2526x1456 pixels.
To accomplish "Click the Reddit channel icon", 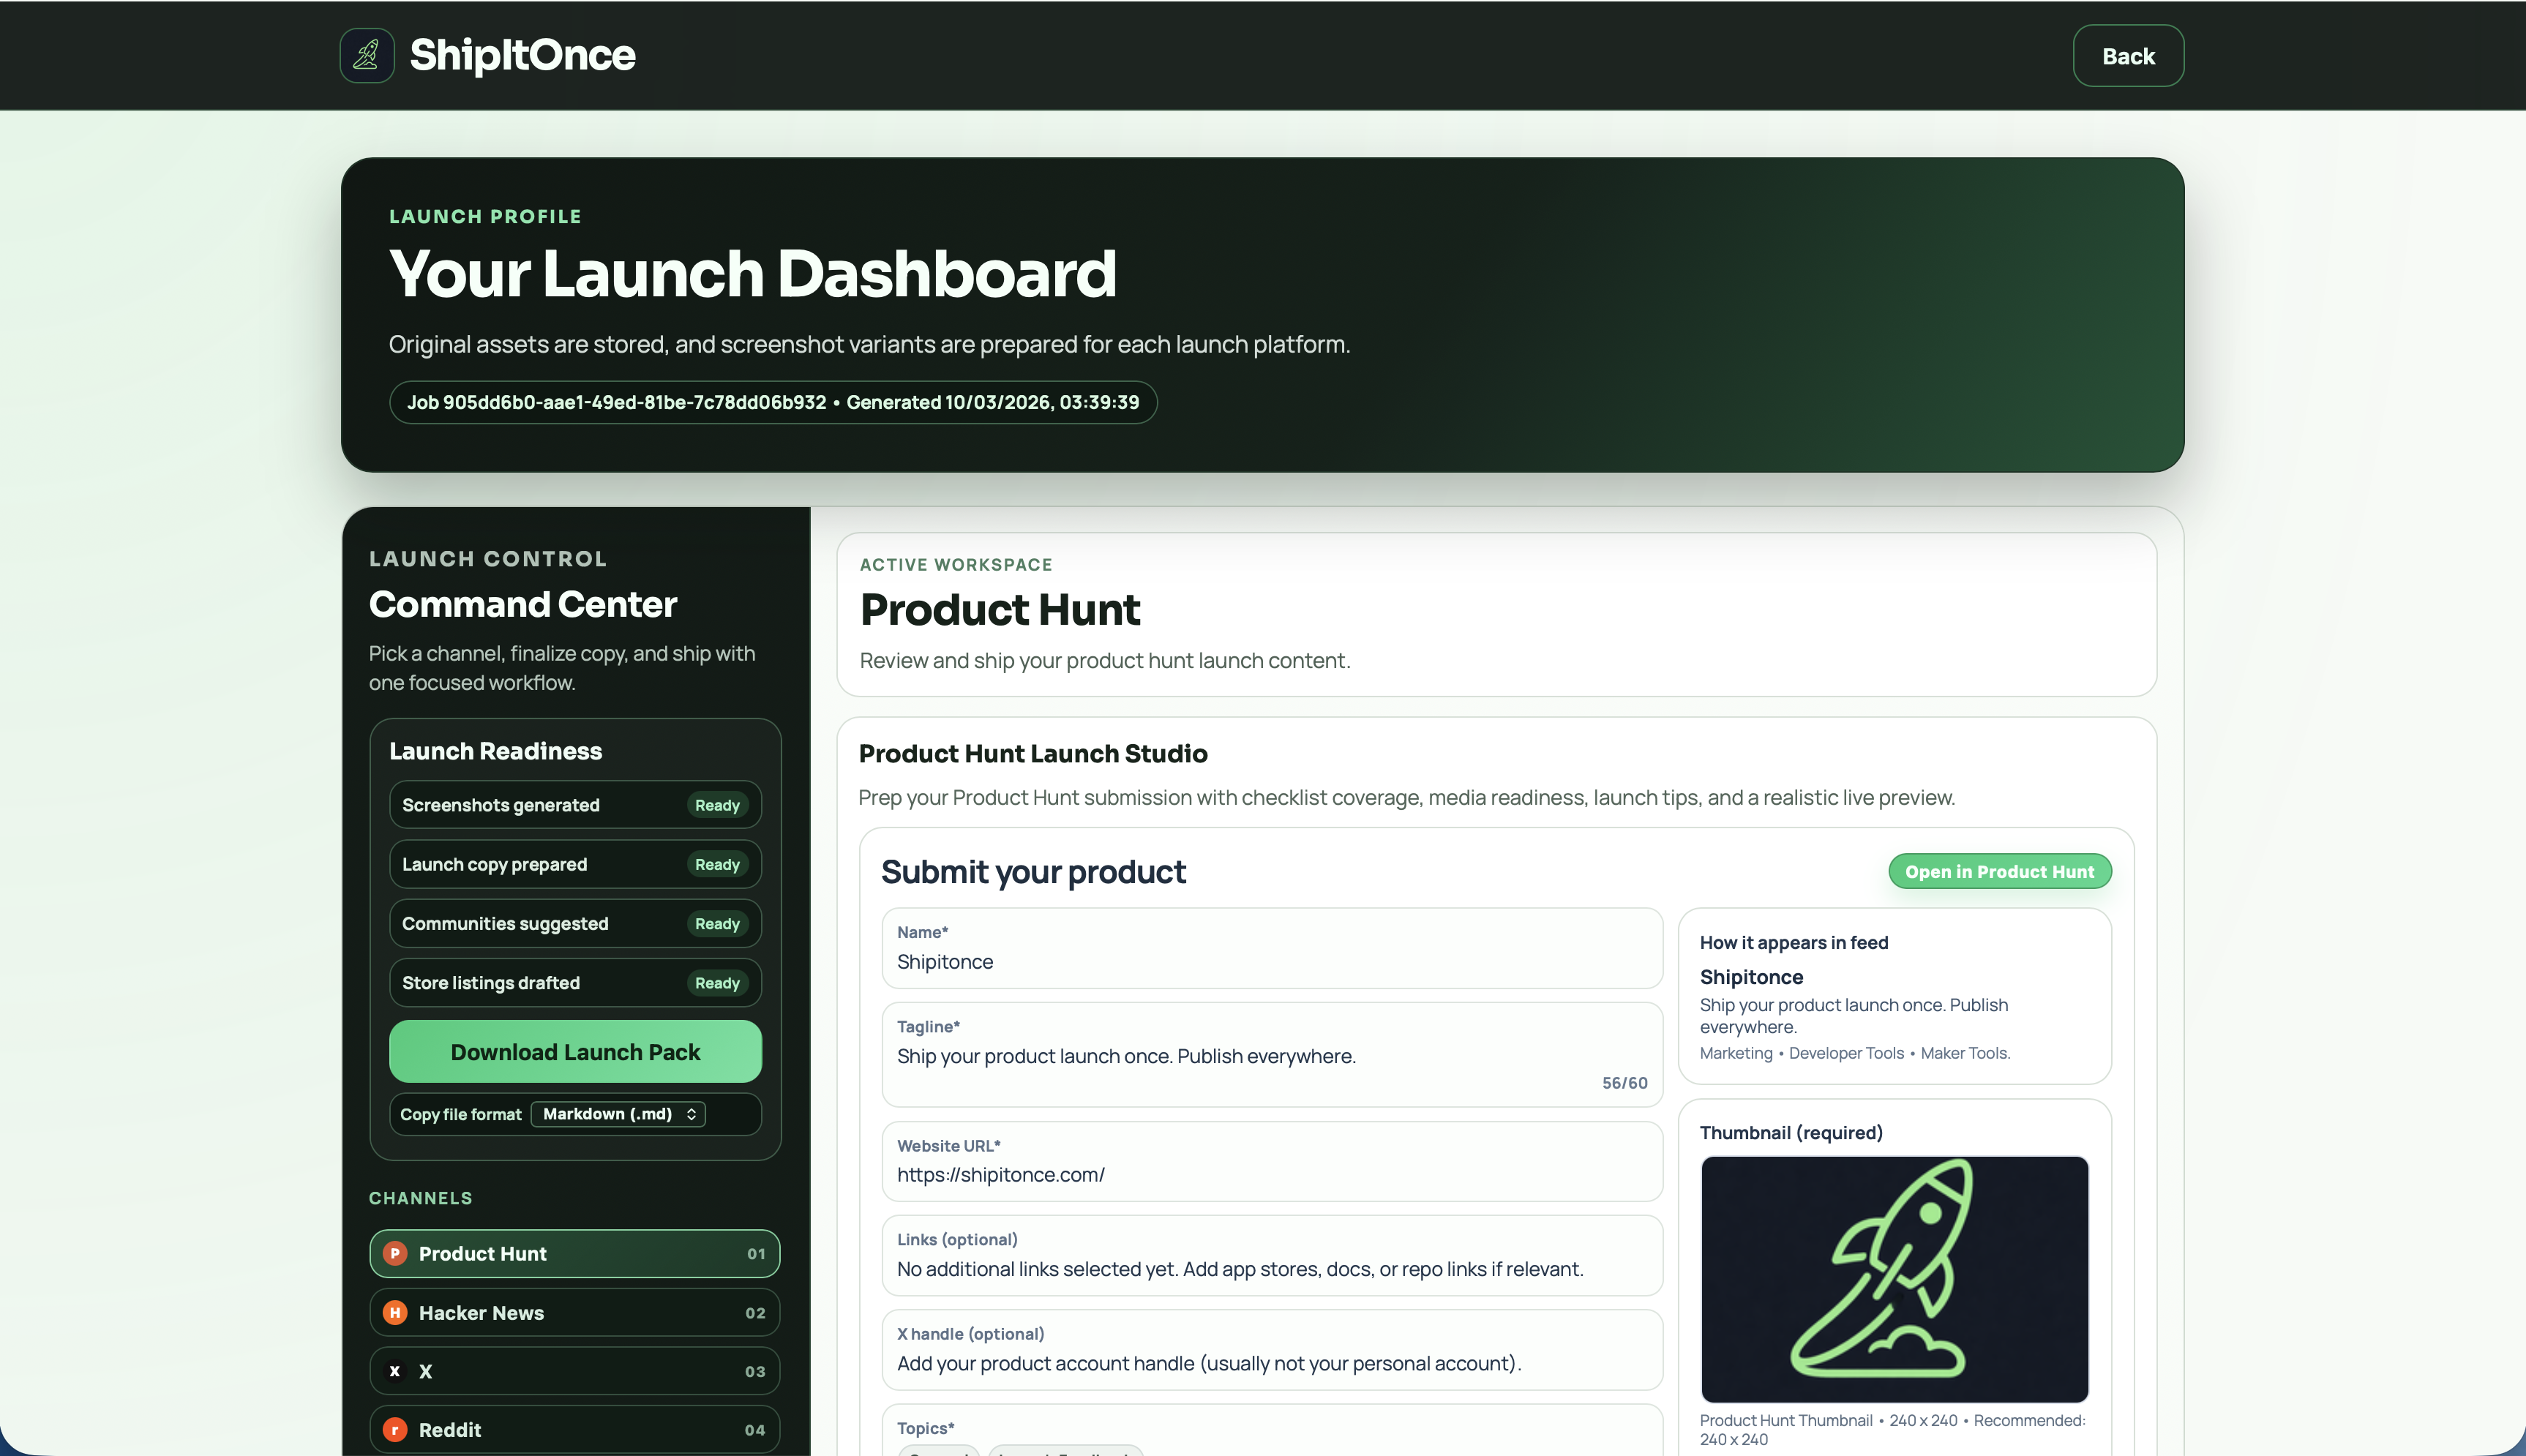I will point(395,1429).
